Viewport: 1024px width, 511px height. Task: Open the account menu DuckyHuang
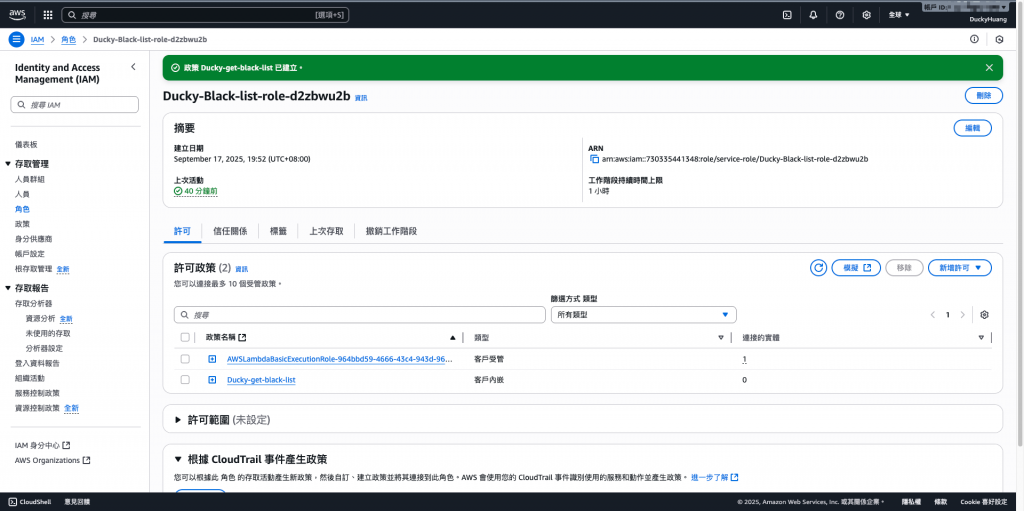coord(988,20)
